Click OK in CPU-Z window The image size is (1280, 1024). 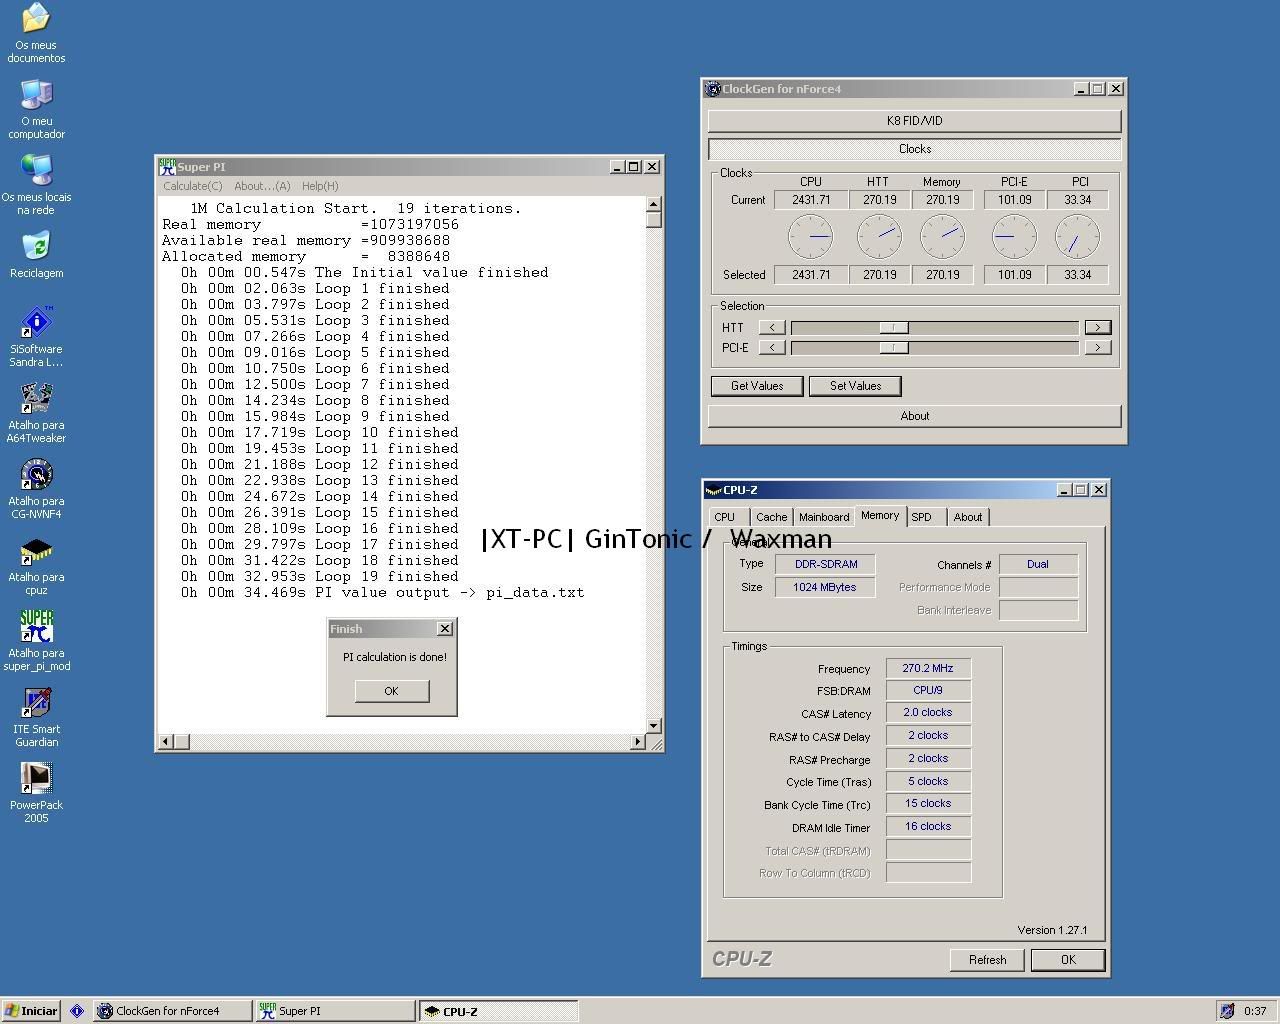click(x=1068, y=960)
